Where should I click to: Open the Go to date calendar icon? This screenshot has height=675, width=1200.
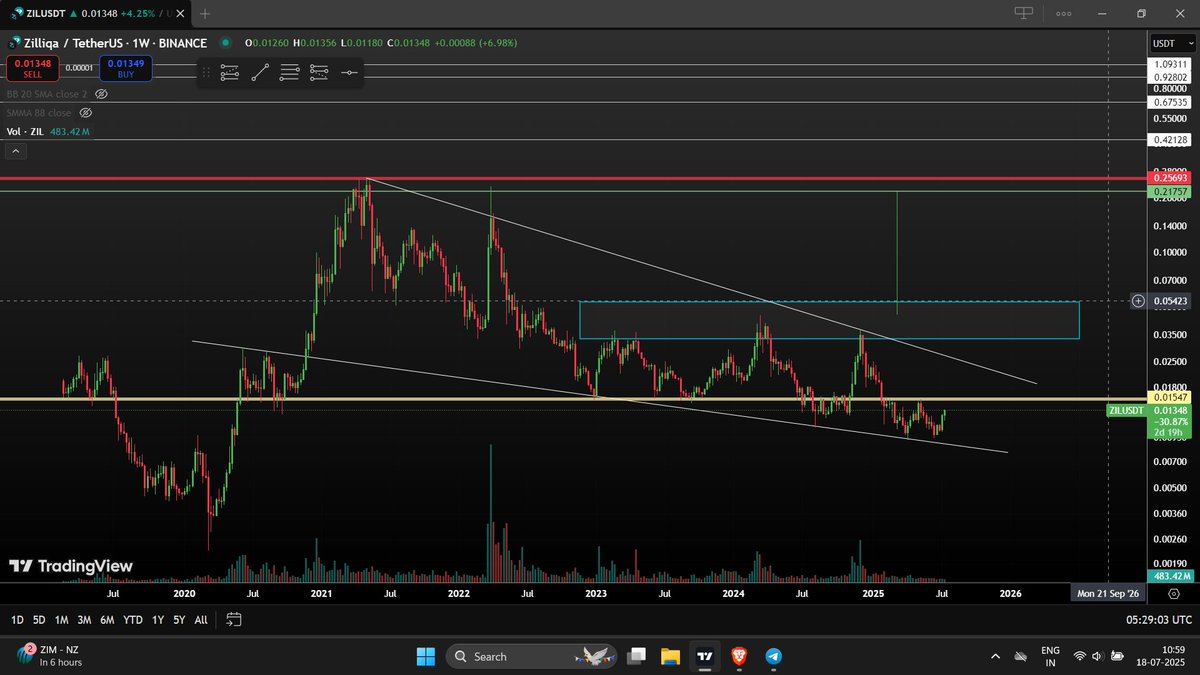point(233,620)
